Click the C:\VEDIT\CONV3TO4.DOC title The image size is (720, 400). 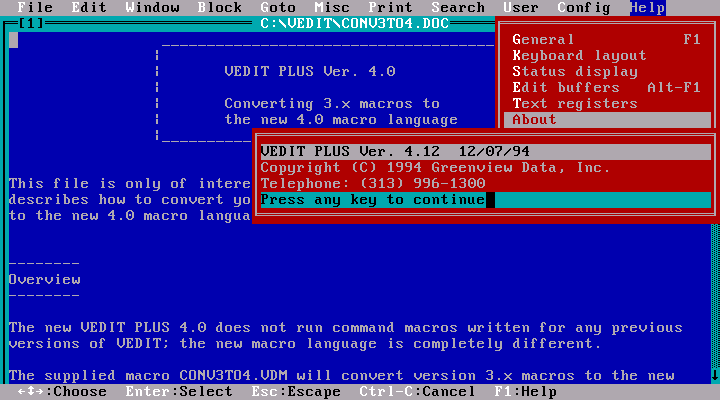pyautogui.click(x=354, y=23)
